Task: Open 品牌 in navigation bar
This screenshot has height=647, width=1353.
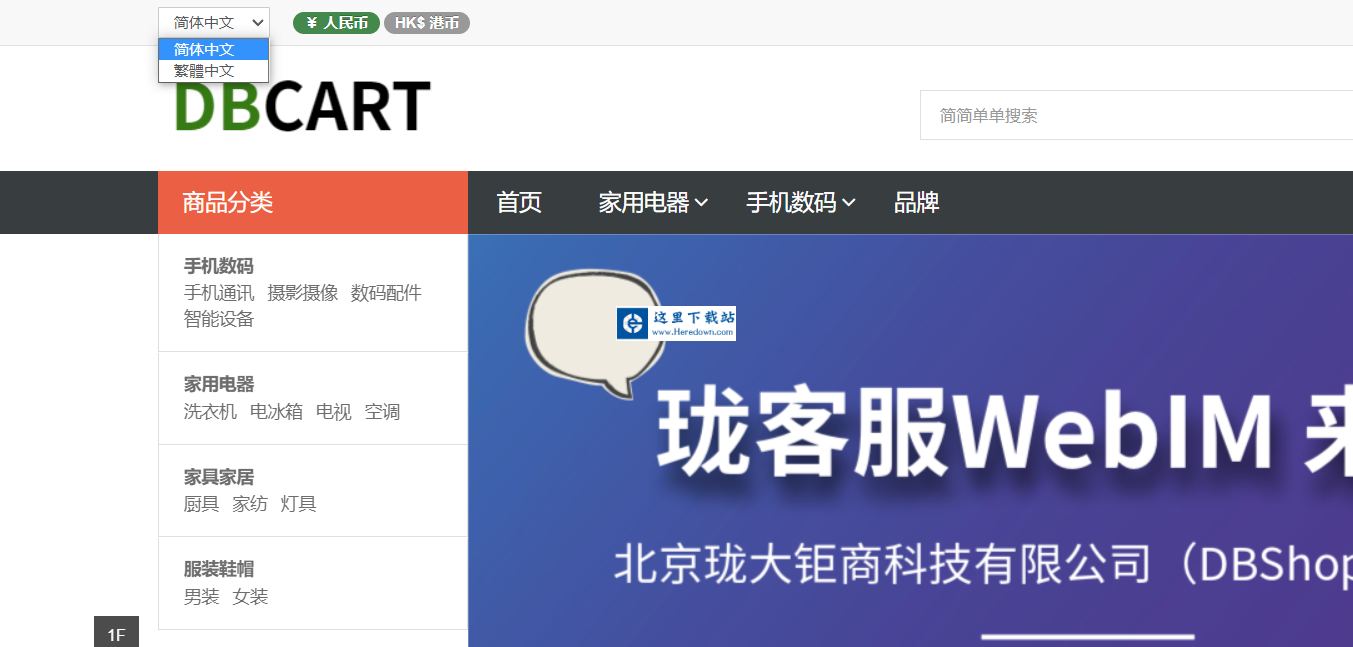Action: (916, 202)
